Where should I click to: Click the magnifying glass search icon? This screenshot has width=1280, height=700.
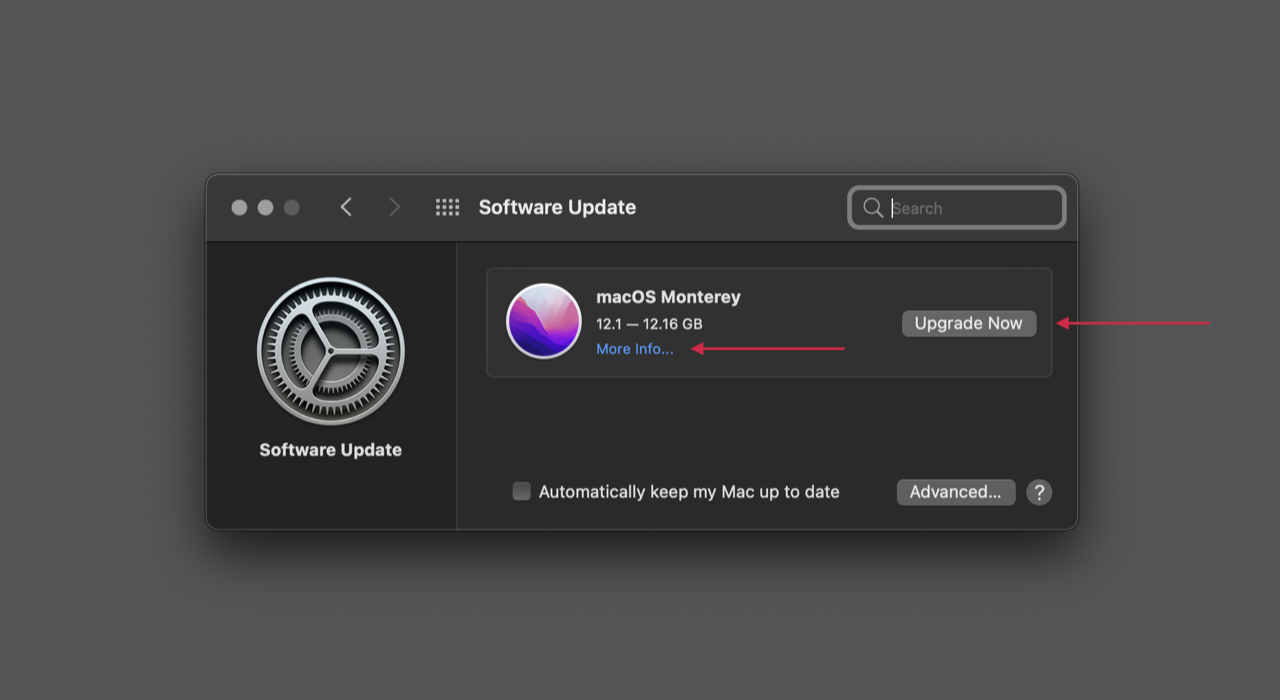tap(873, 208)
